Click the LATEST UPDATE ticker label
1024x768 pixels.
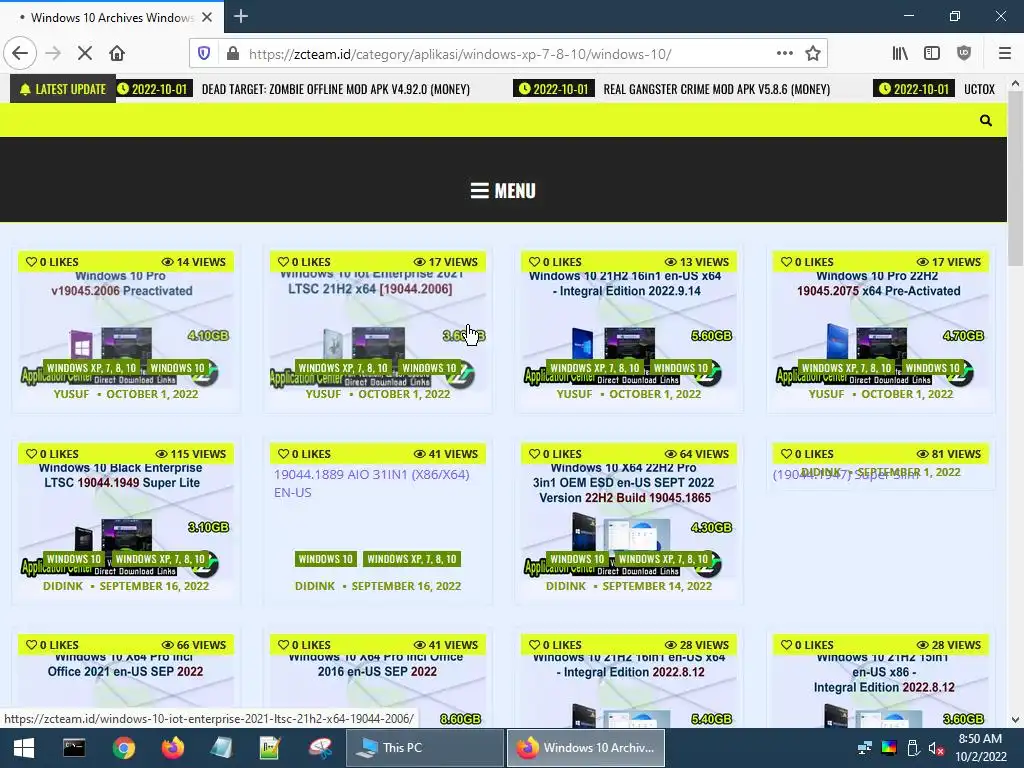click(x=63, y=89)
